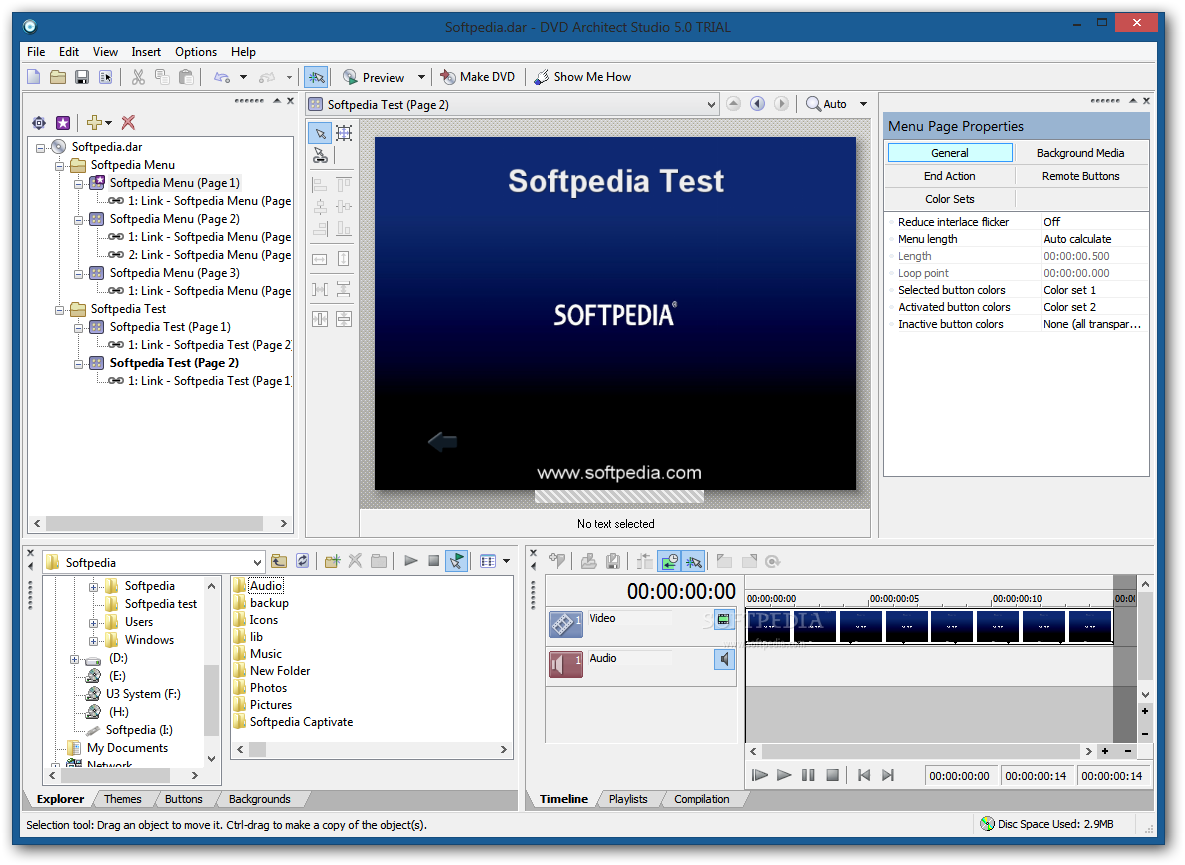Open the Auto zoom dropdown
Viewport: 1185px width, 865px height.
[x=863, y=104]
